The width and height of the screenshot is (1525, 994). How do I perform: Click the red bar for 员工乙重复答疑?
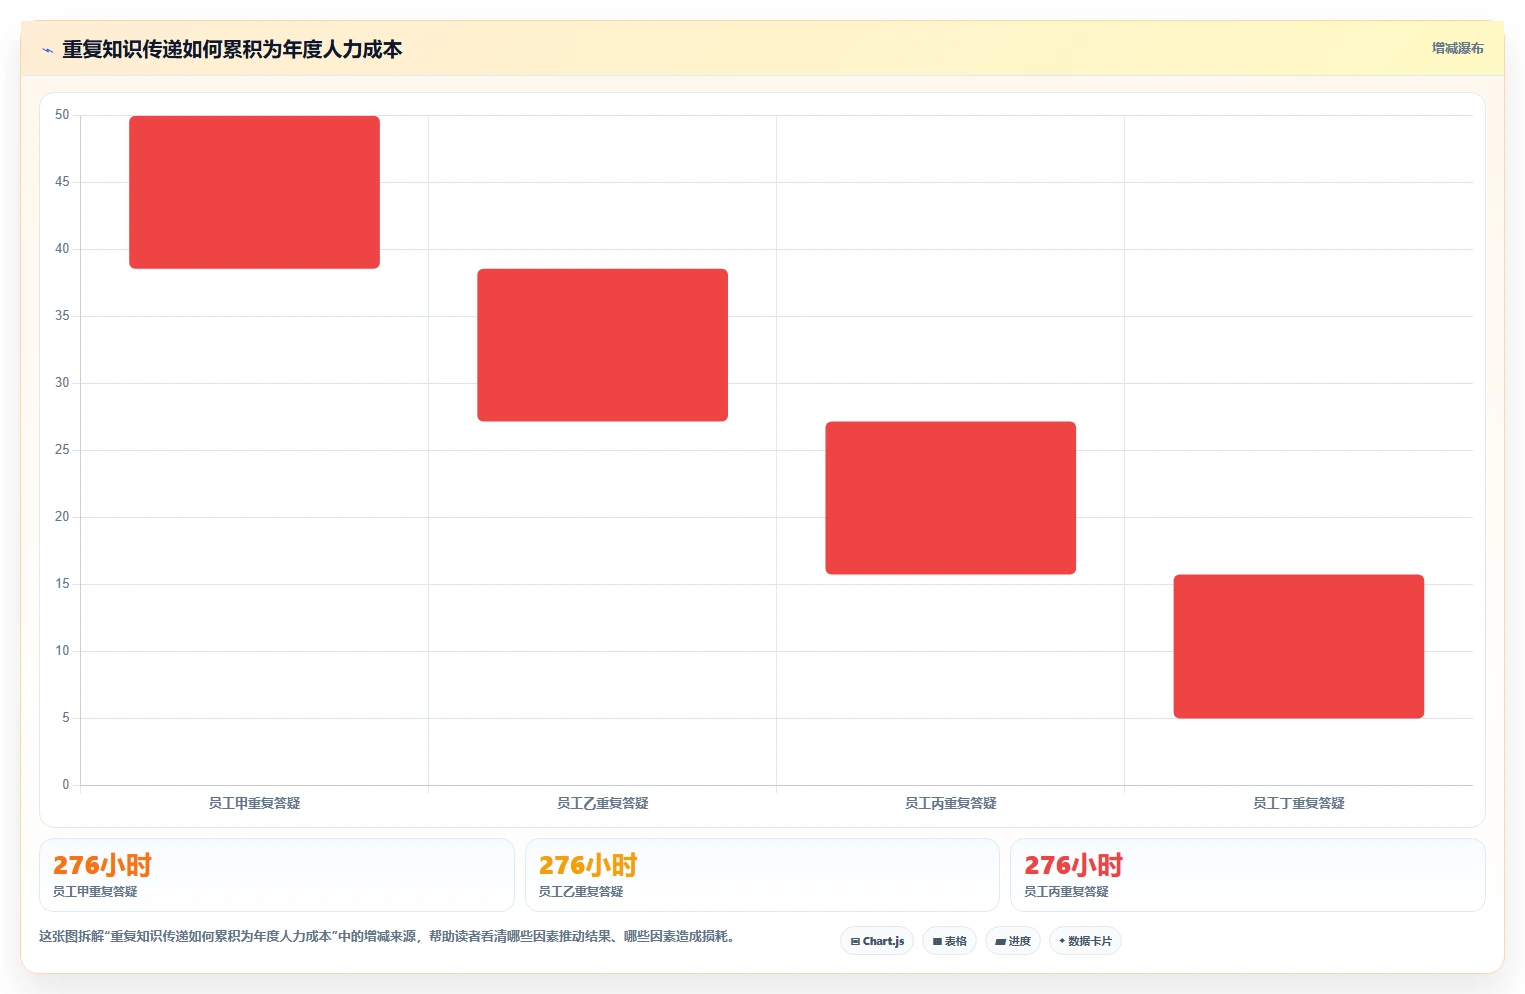pos(602,345)
